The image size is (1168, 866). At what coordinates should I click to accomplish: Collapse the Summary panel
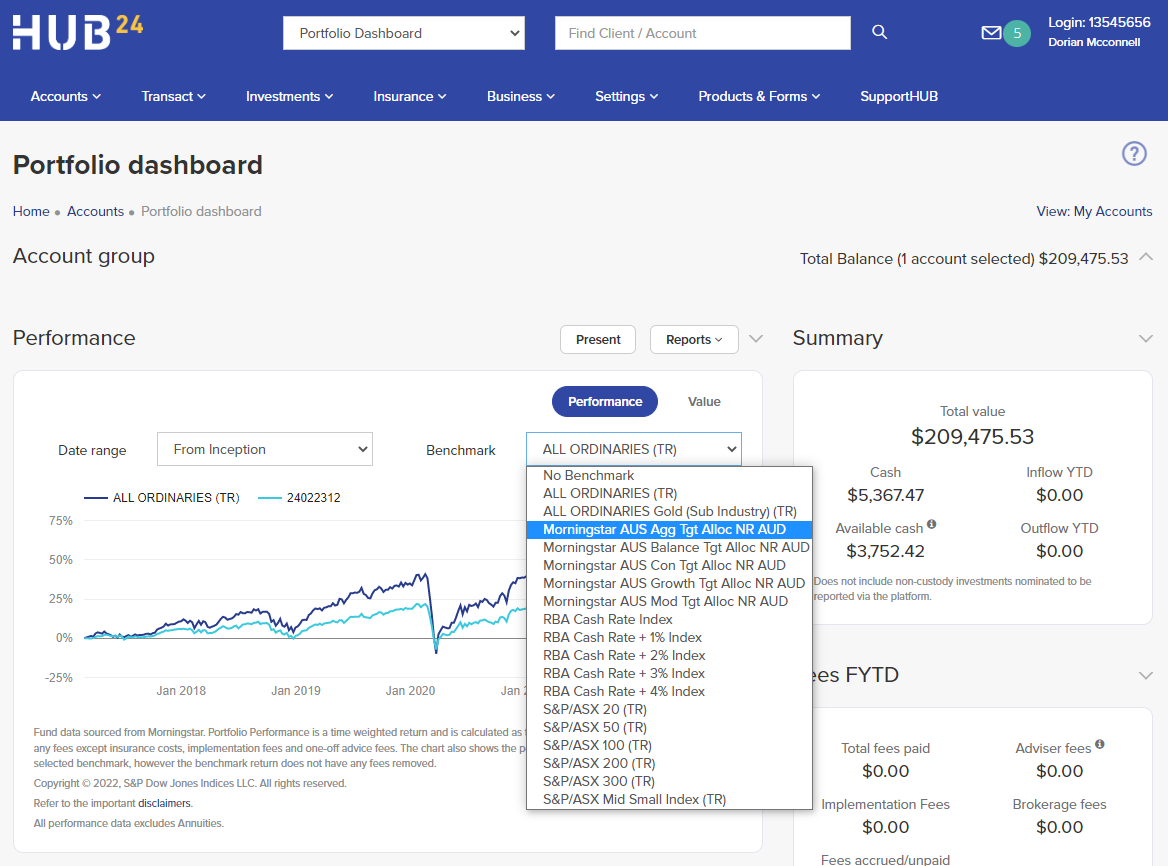pyautogui.click(x=1146, y=338)
